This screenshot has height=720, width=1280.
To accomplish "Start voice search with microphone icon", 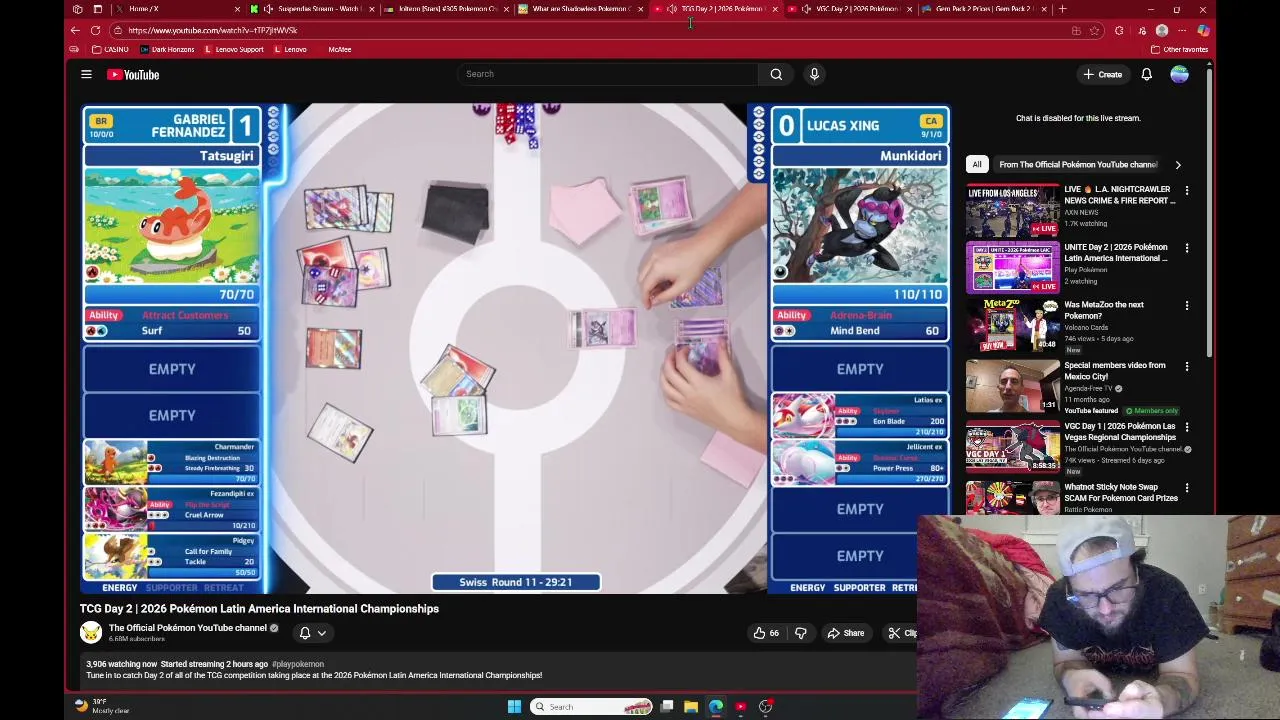I will click(x=814, y=74).
